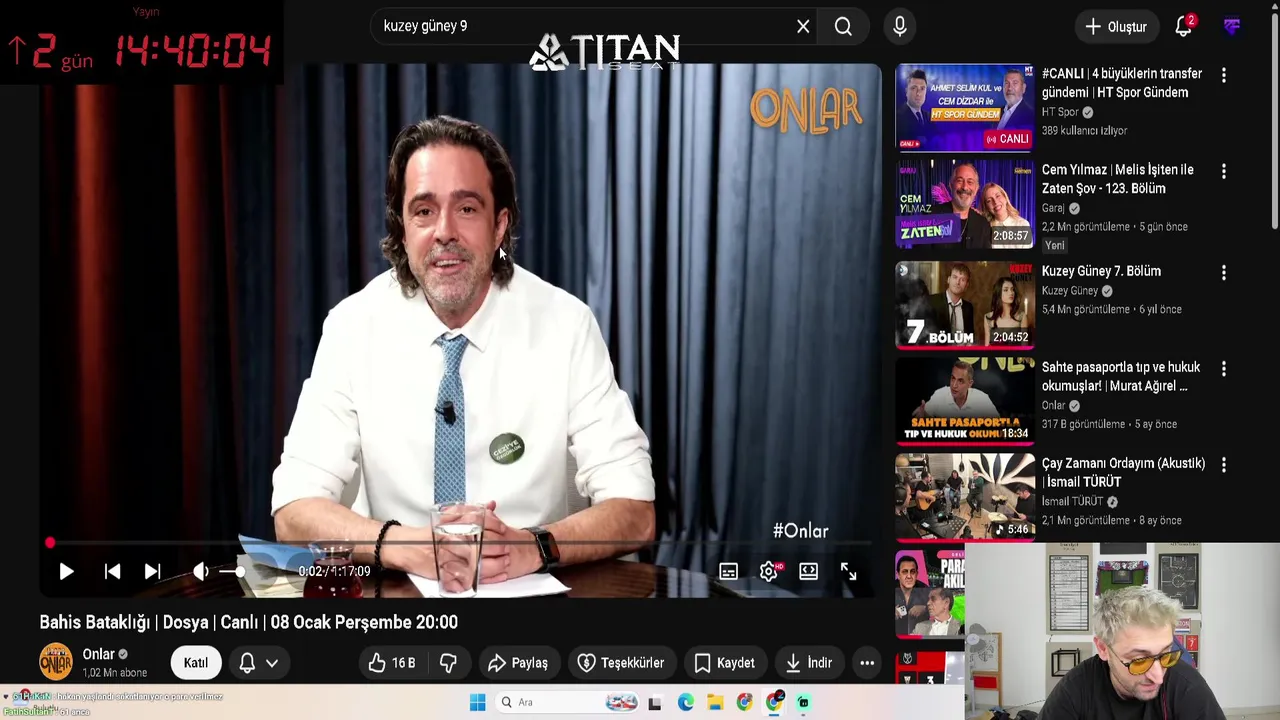The width and height of the screenshot is (1280, 720).
Task: Enter full screen mode
Action: (x=848, y=572)
